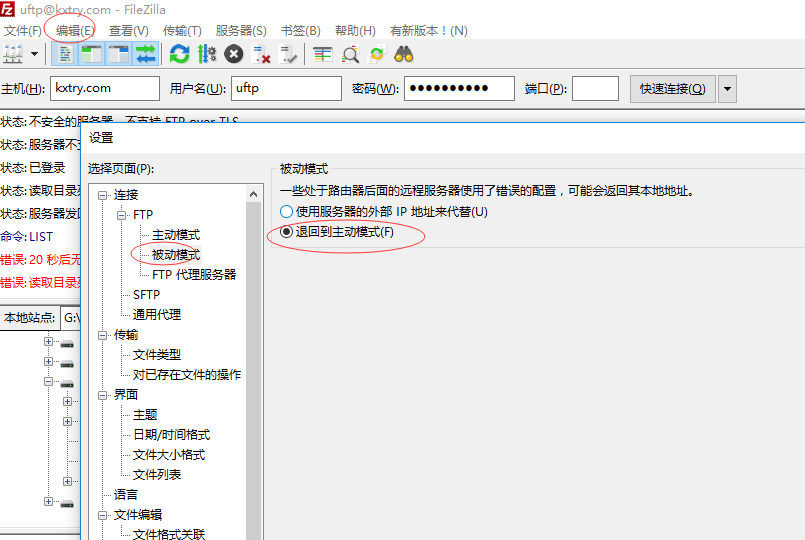The height and width of the screenshot is (540, 805).
Task: Click the 命令: LIST log line
Action: coord(27,237)
